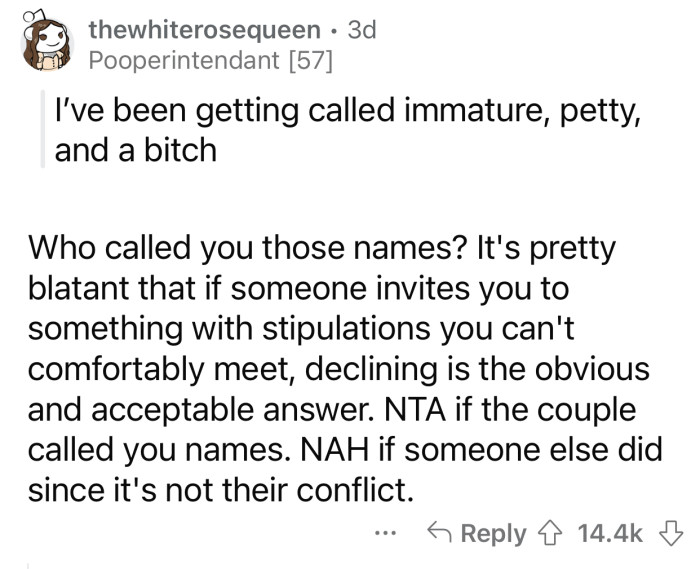Viewport: 700px width, 569px height.
Task: Click the 3d timestamp
Action: (x=360, y=30)
